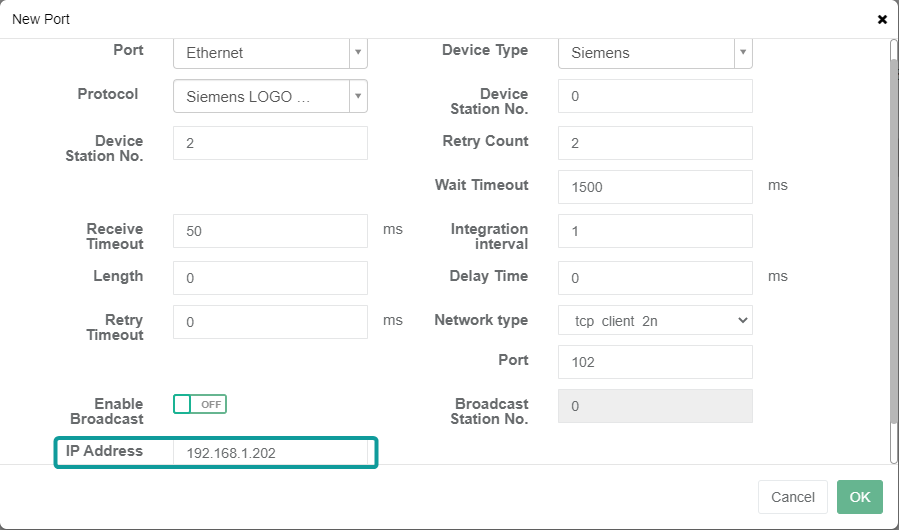Viewport: 899px width, 530px height.
Task: Click the right Device Station No. field
Action: 655,97
